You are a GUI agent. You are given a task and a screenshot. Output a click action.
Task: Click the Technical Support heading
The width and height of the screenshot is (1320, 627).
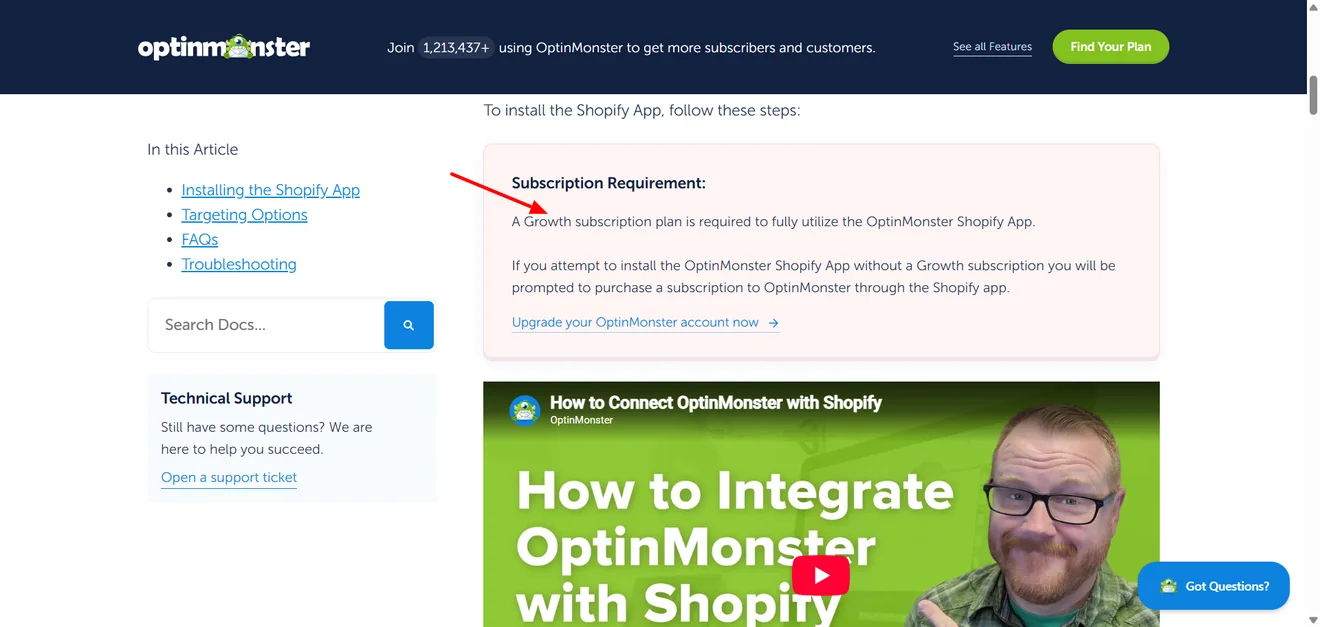tap(227, 398)
